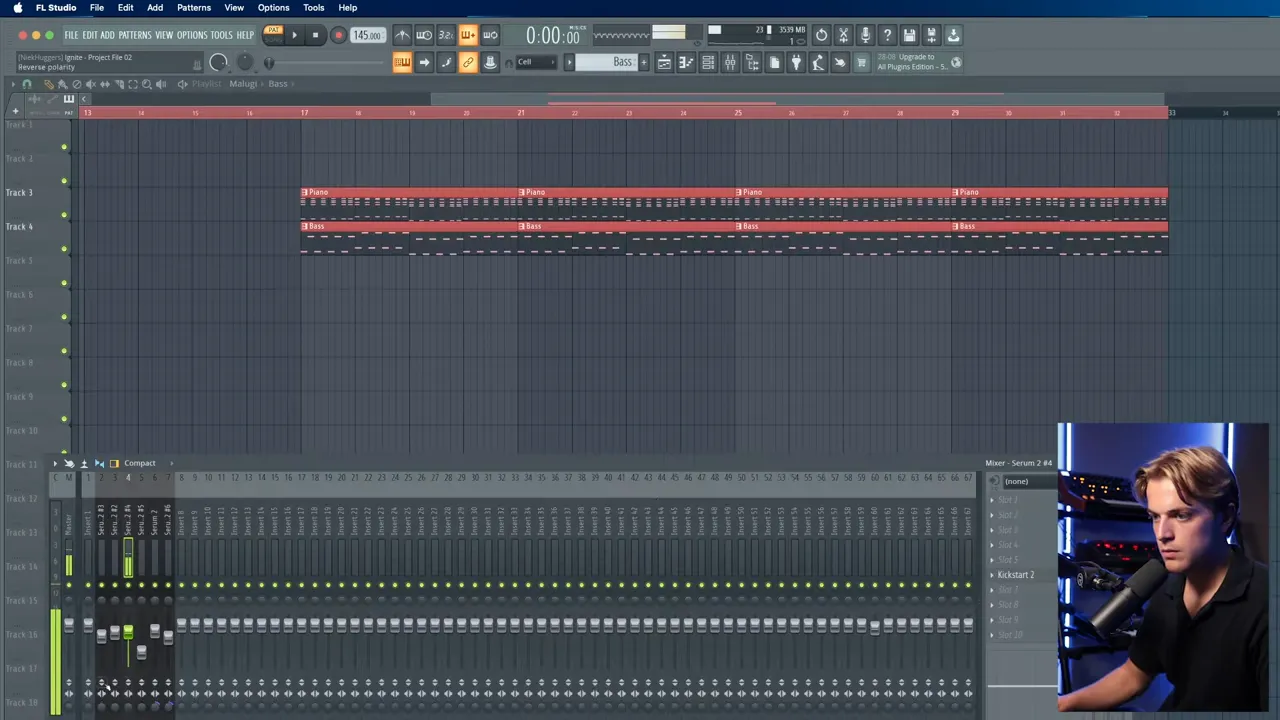Mute the Master mixer track green light

click(68, 585)
